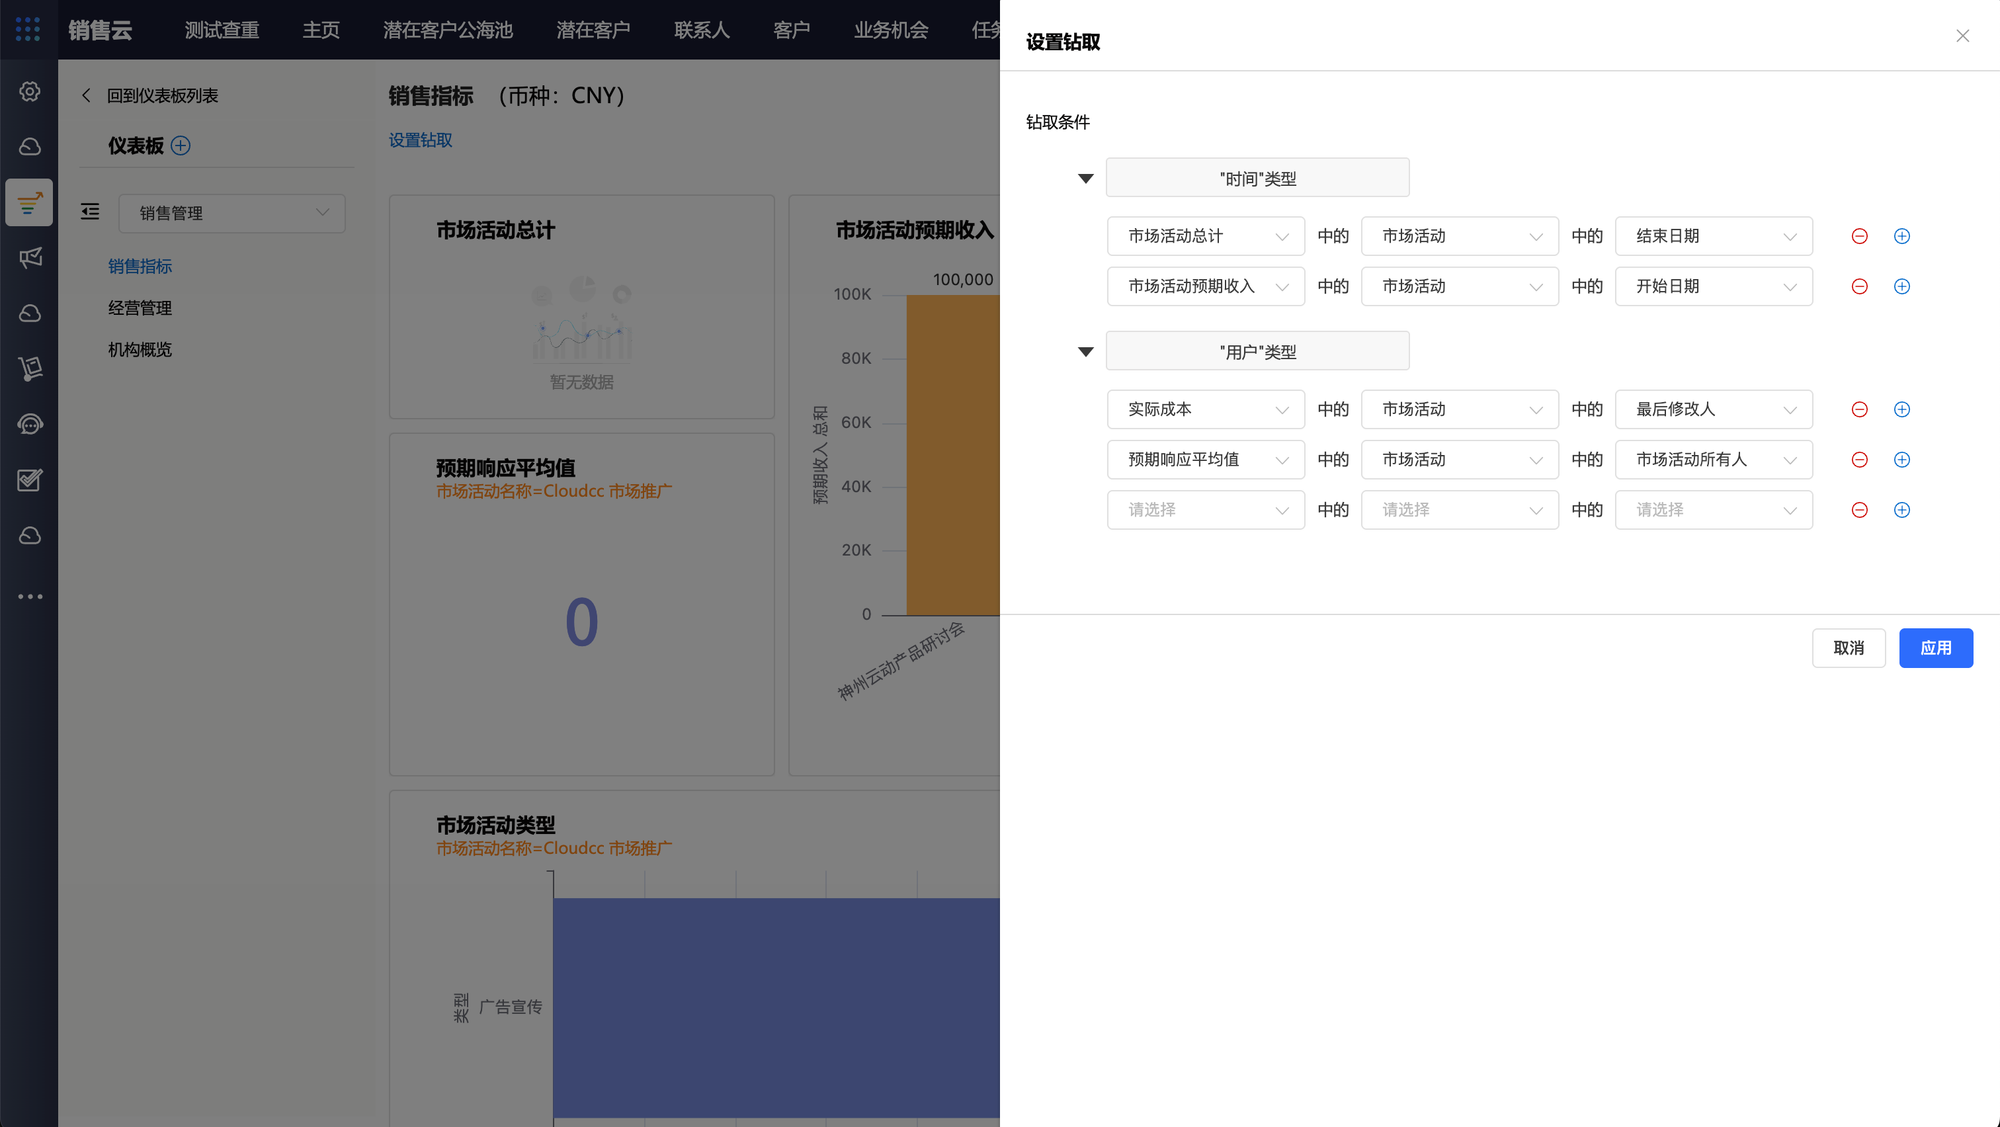
Task: Collapse the "用户"类型 section
Action: pos(1085,352)
